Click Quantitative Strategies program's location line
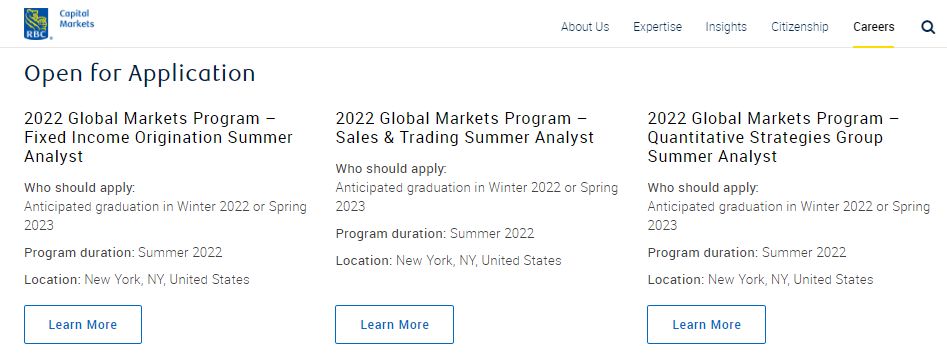Viewport: 947px width, 364px height. pyautogui.click(x=760, y=279)
